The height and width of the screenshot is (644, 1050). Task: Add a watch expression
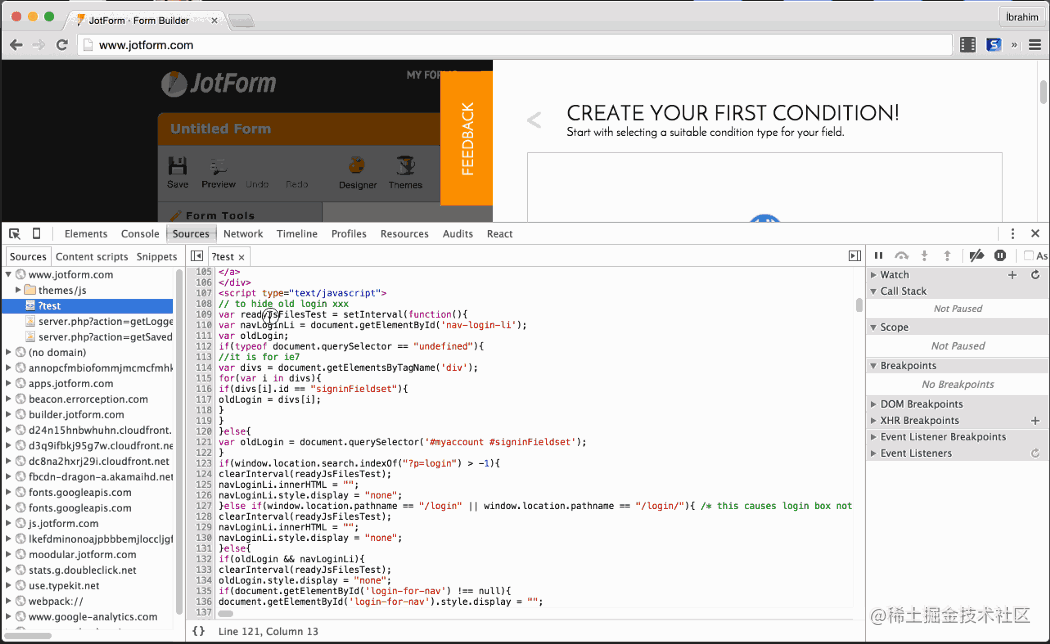[1012, 274]
